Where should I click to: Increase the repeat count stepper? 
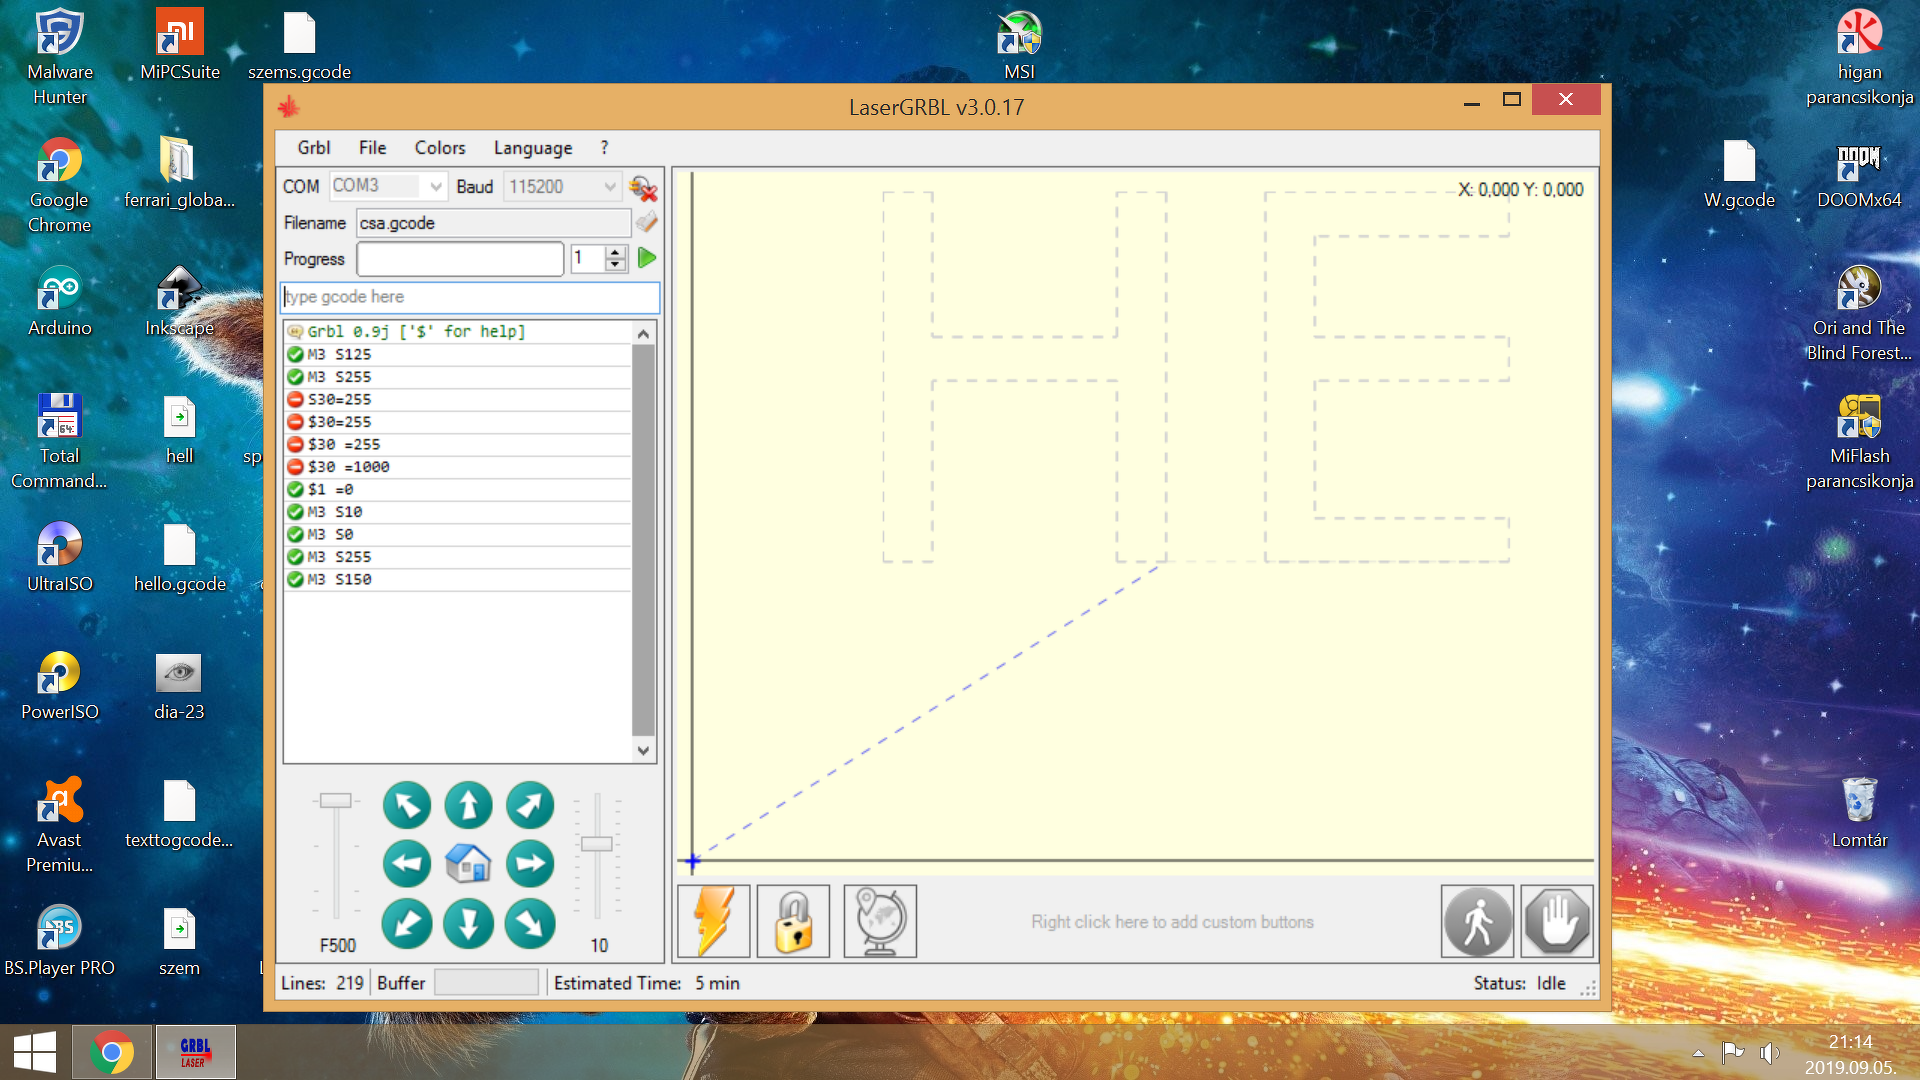[616, 252]
